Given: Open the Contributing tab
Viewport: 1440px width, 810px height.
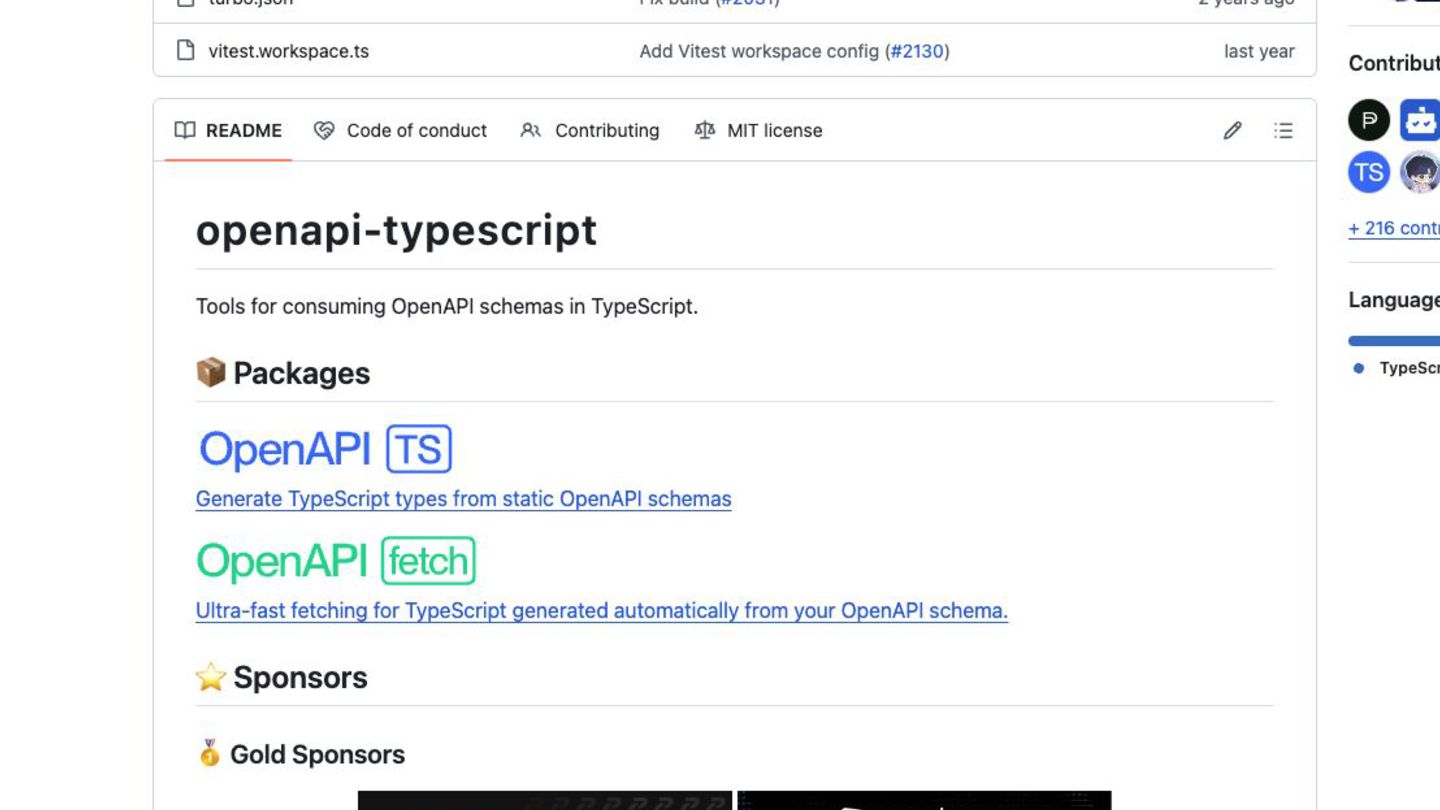Looking at the screenshot, I should point(590,130).
